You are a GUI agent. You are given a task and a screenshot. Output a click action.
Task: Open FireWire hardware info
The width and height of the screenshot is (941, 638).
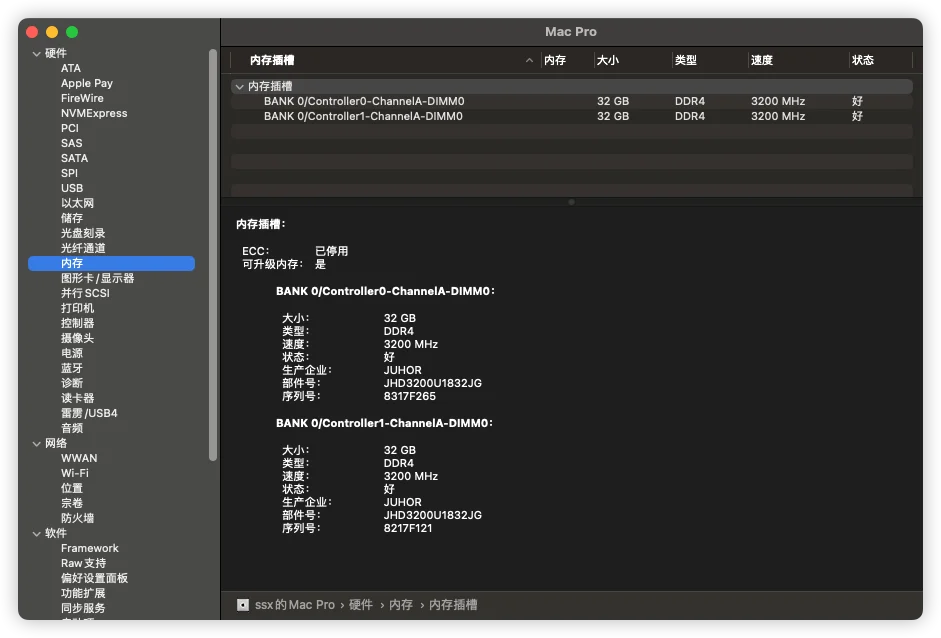click(82, 98)
